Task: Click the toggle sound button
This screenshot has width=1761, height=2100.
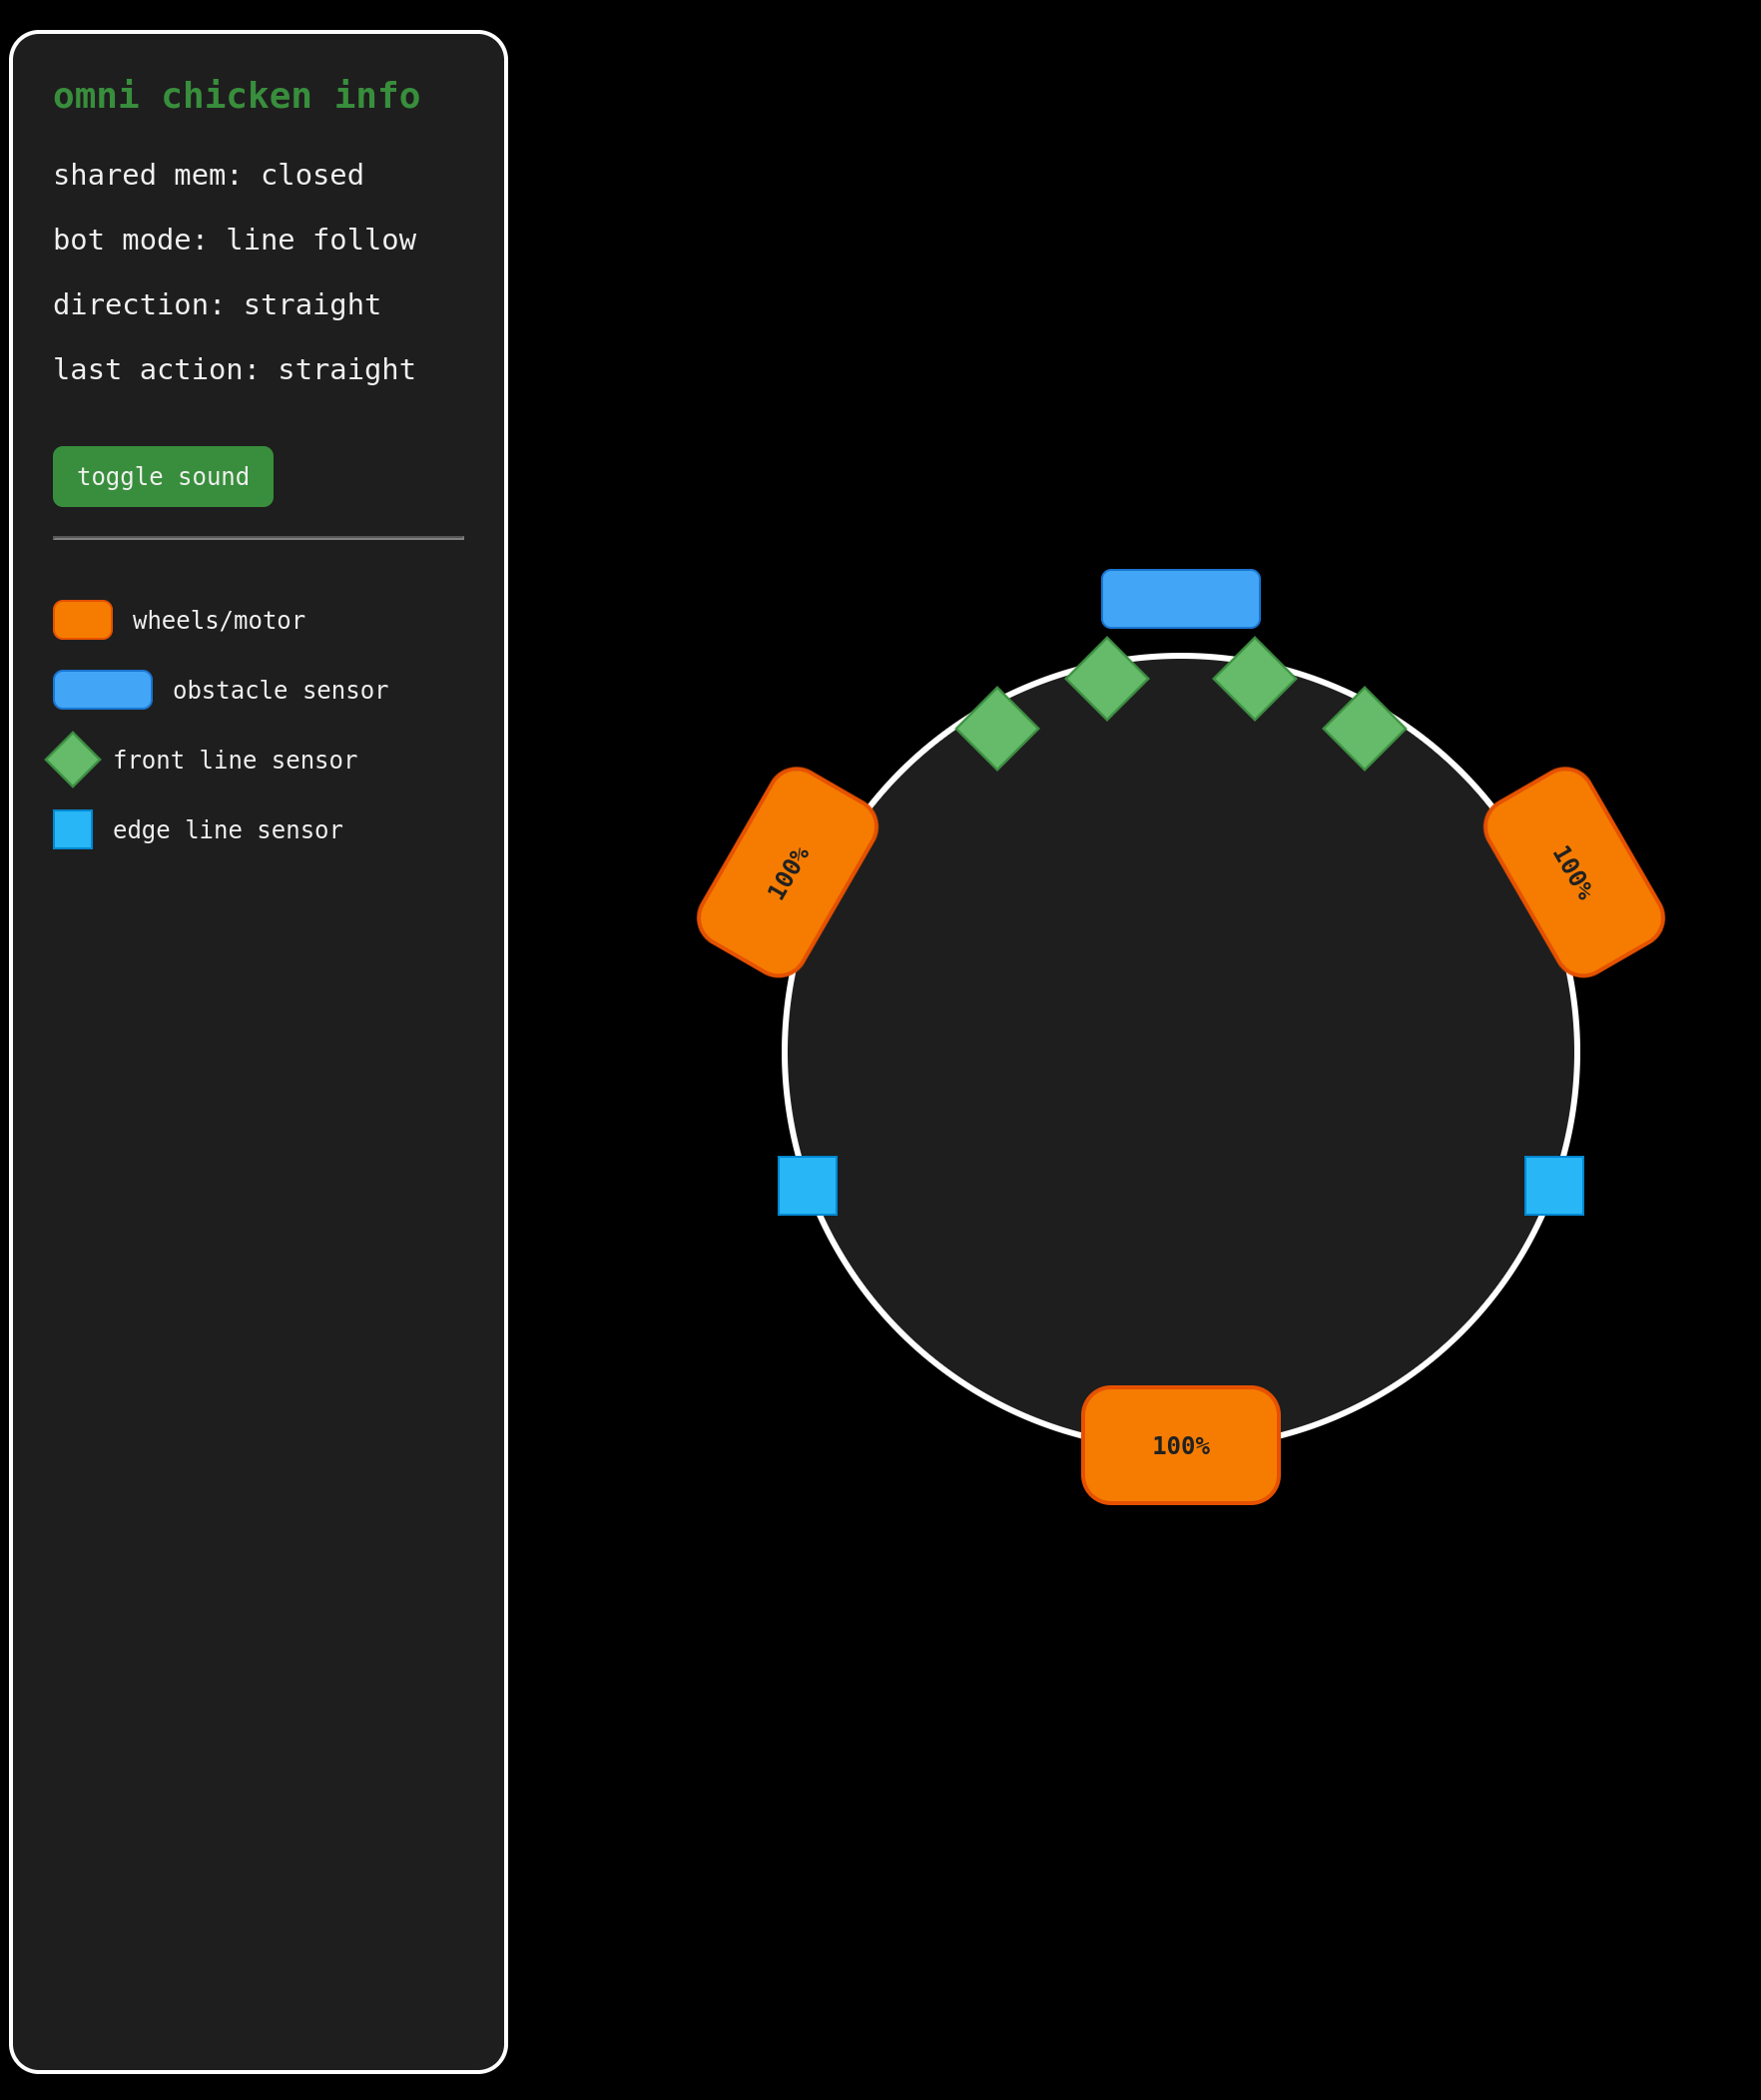Action: point(163,476)
